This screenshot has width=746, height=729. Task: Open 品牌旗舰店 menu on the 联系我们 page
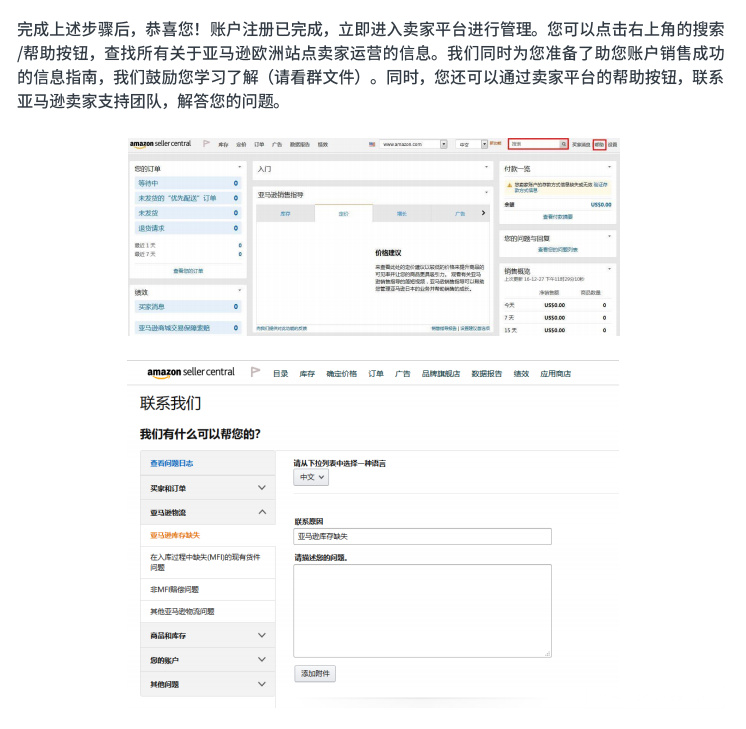click(441, 374)
